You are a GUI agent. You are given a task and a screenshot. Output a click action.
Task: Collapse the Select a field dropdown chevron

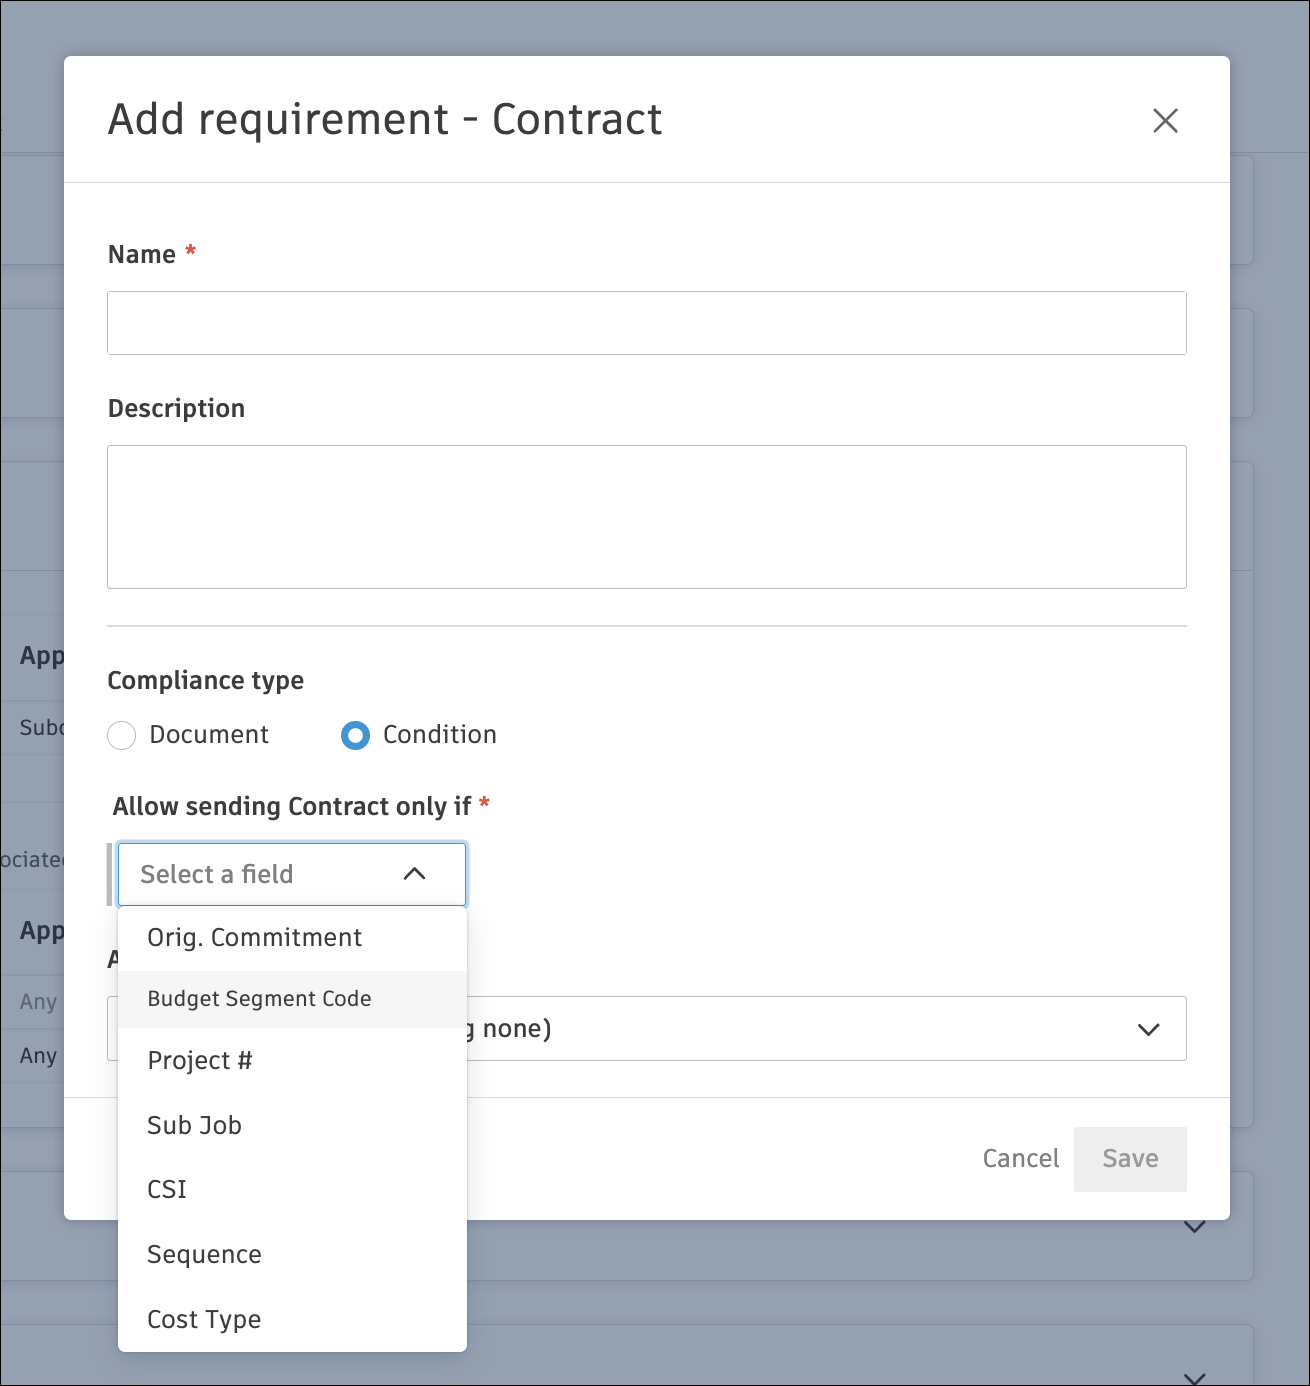click(414, 873)
